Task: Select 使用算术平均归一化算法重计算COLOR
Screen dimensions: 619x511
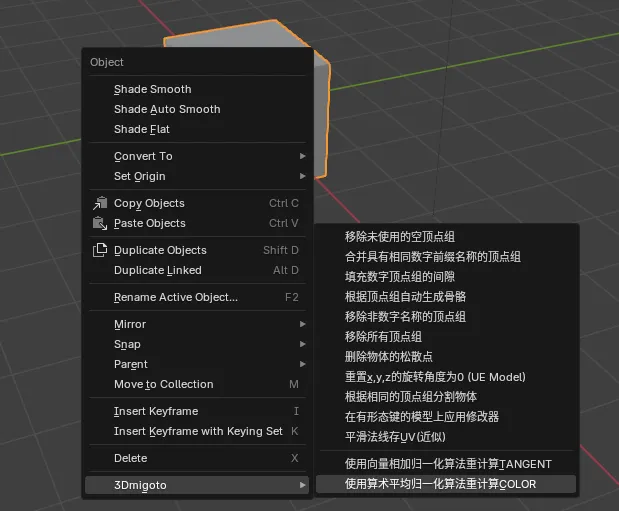Action: click(x=446, y=484)
